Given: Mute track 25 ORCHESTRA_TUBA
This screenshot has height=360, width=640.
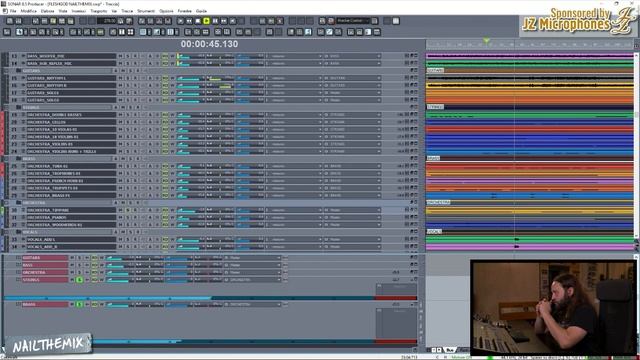Looking at the screenshot, I should [x=120, y=166].
